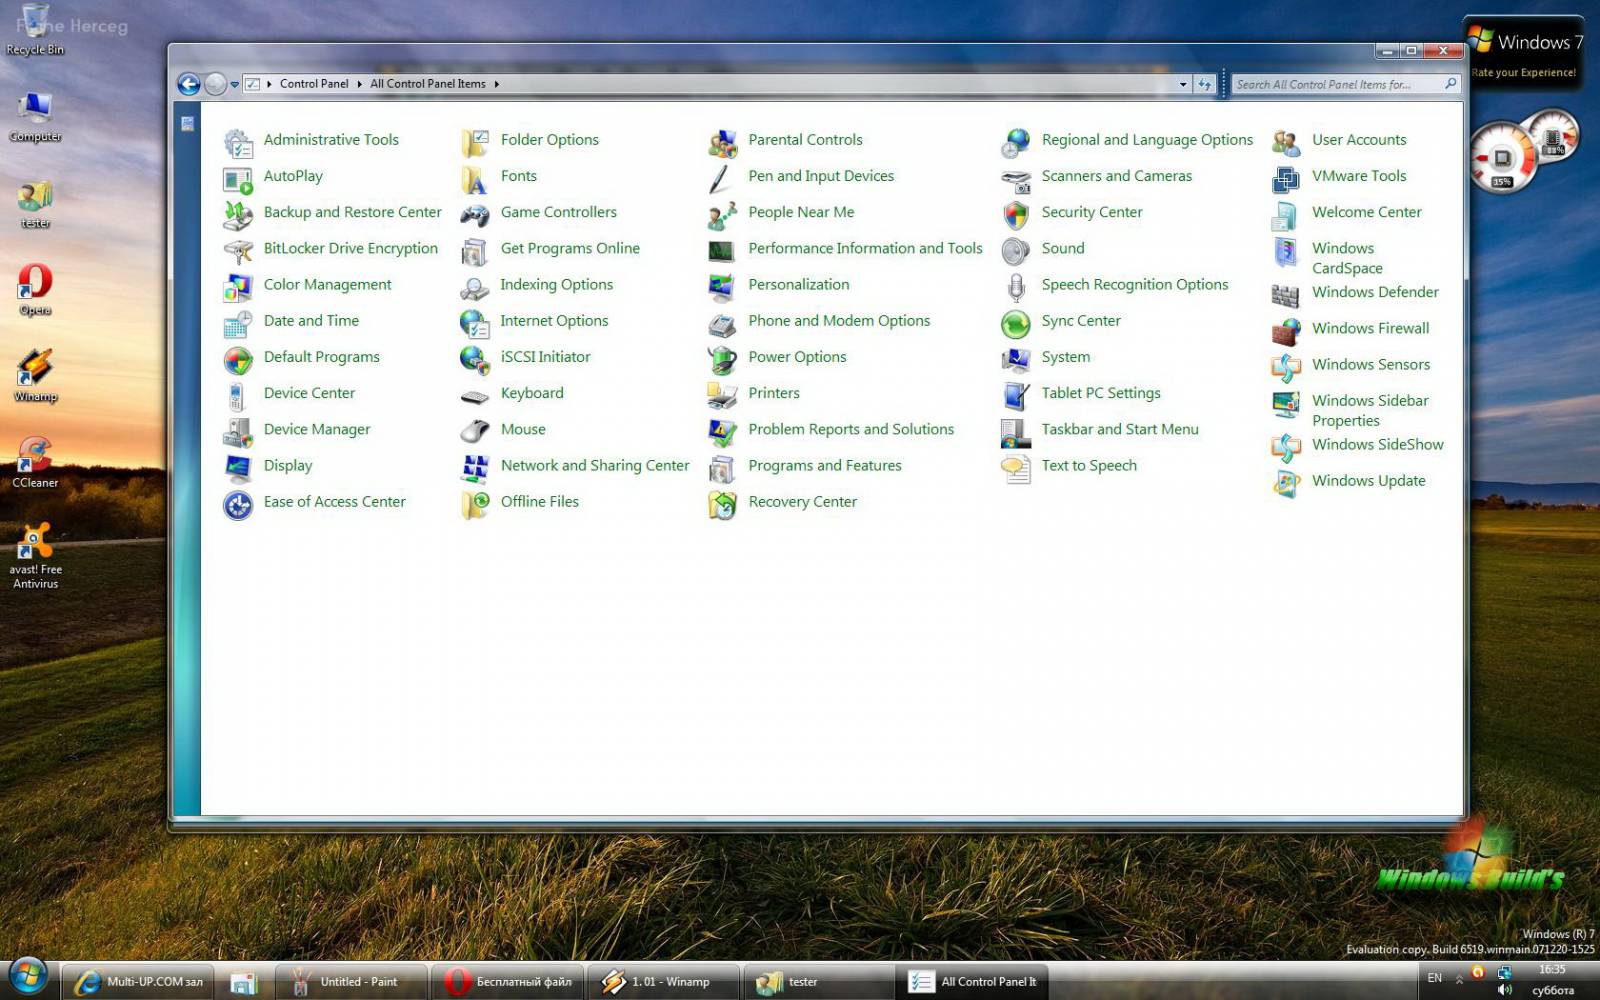
Task: Click the AutoPlay icon
Action: pos(238,180)
